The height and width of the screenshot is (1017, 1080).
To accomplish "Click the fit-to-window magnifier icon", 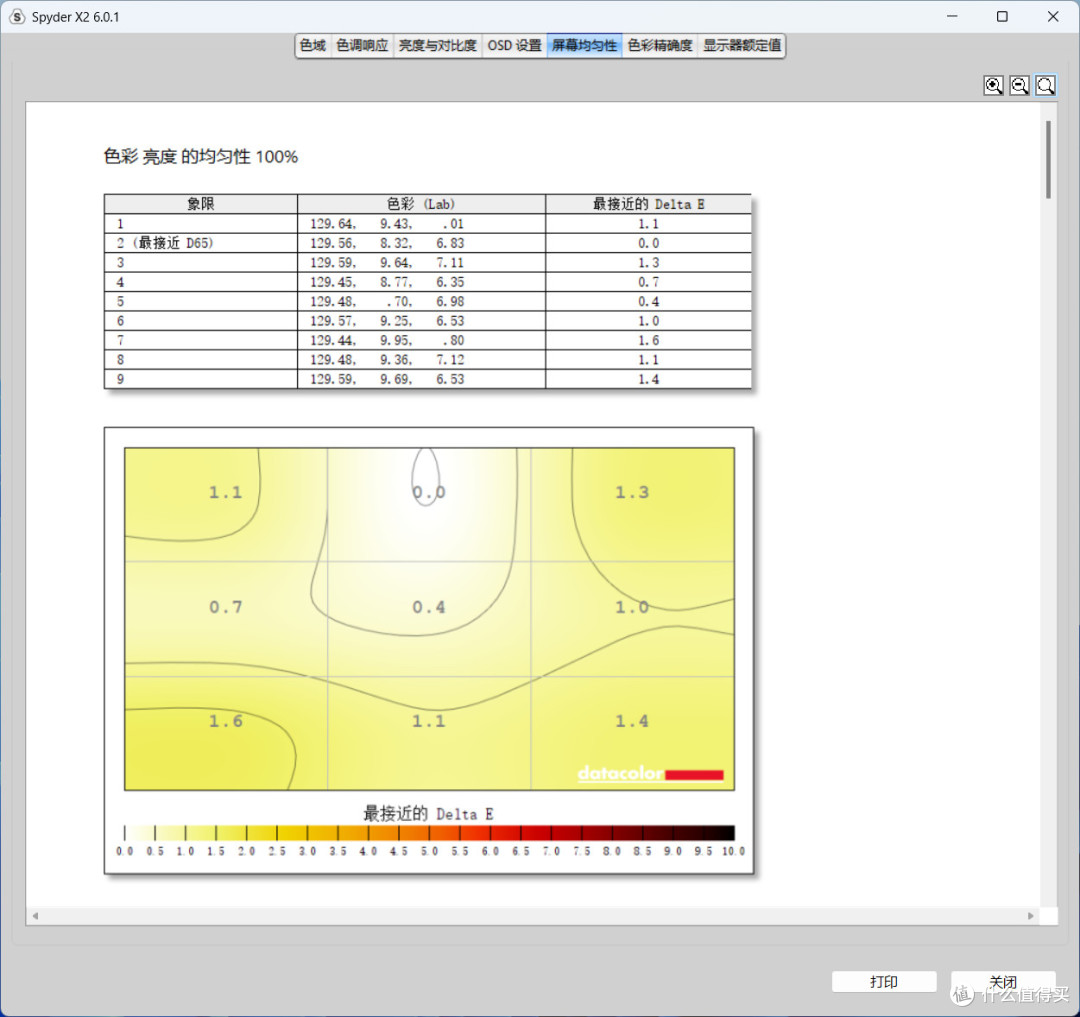I will pos(1046,85).
